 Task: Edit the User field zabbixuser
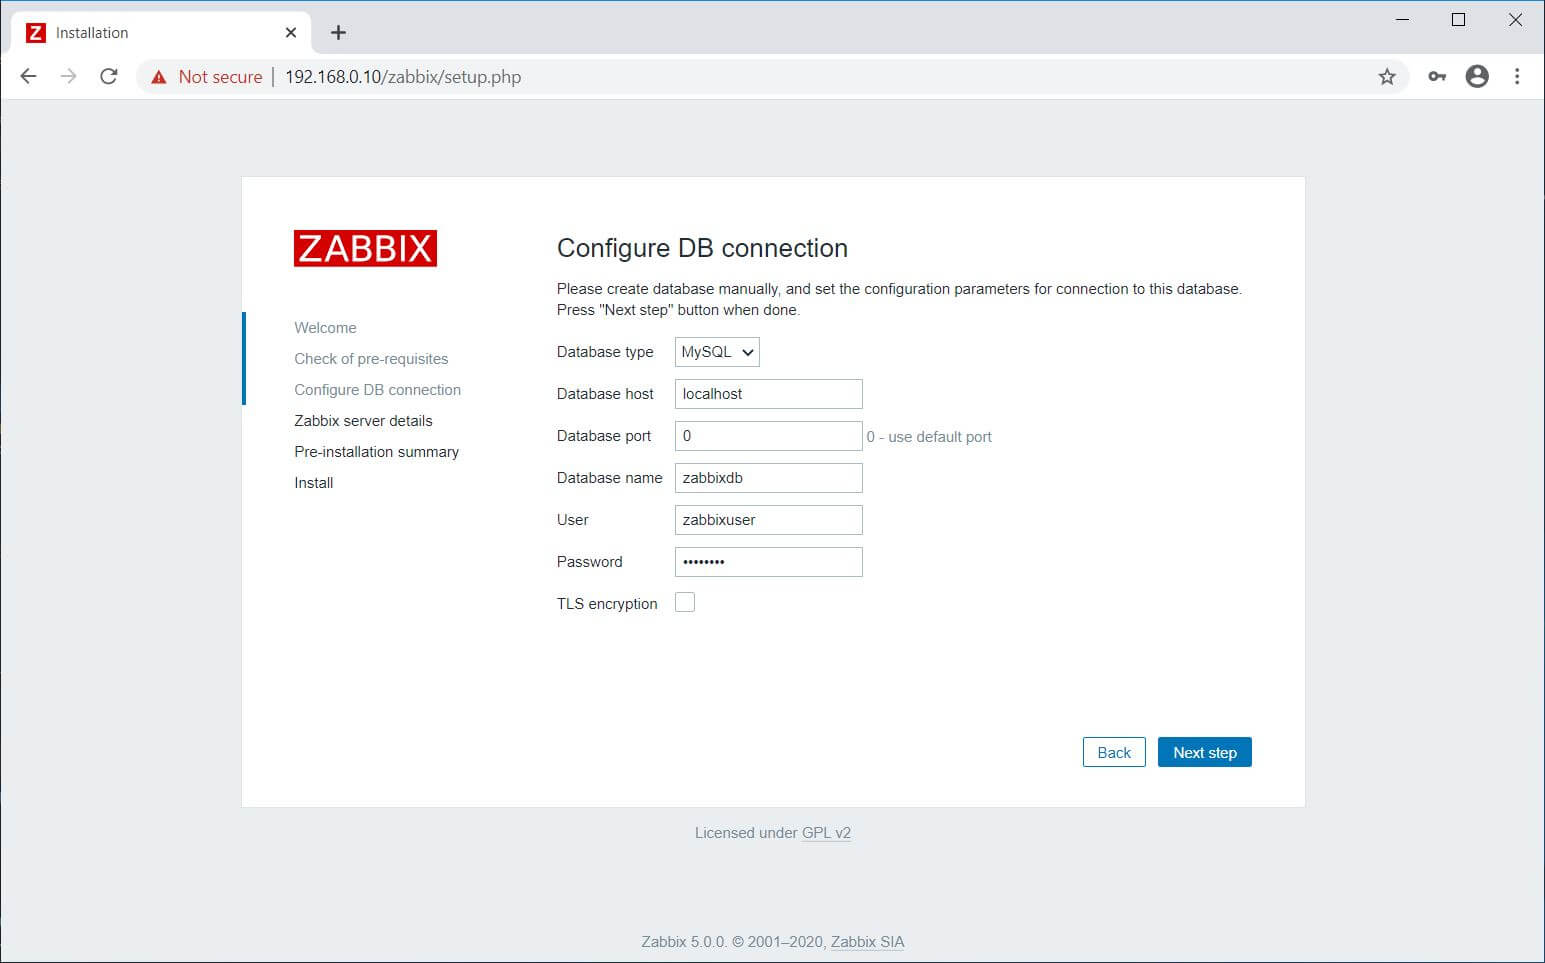[768, 520]
